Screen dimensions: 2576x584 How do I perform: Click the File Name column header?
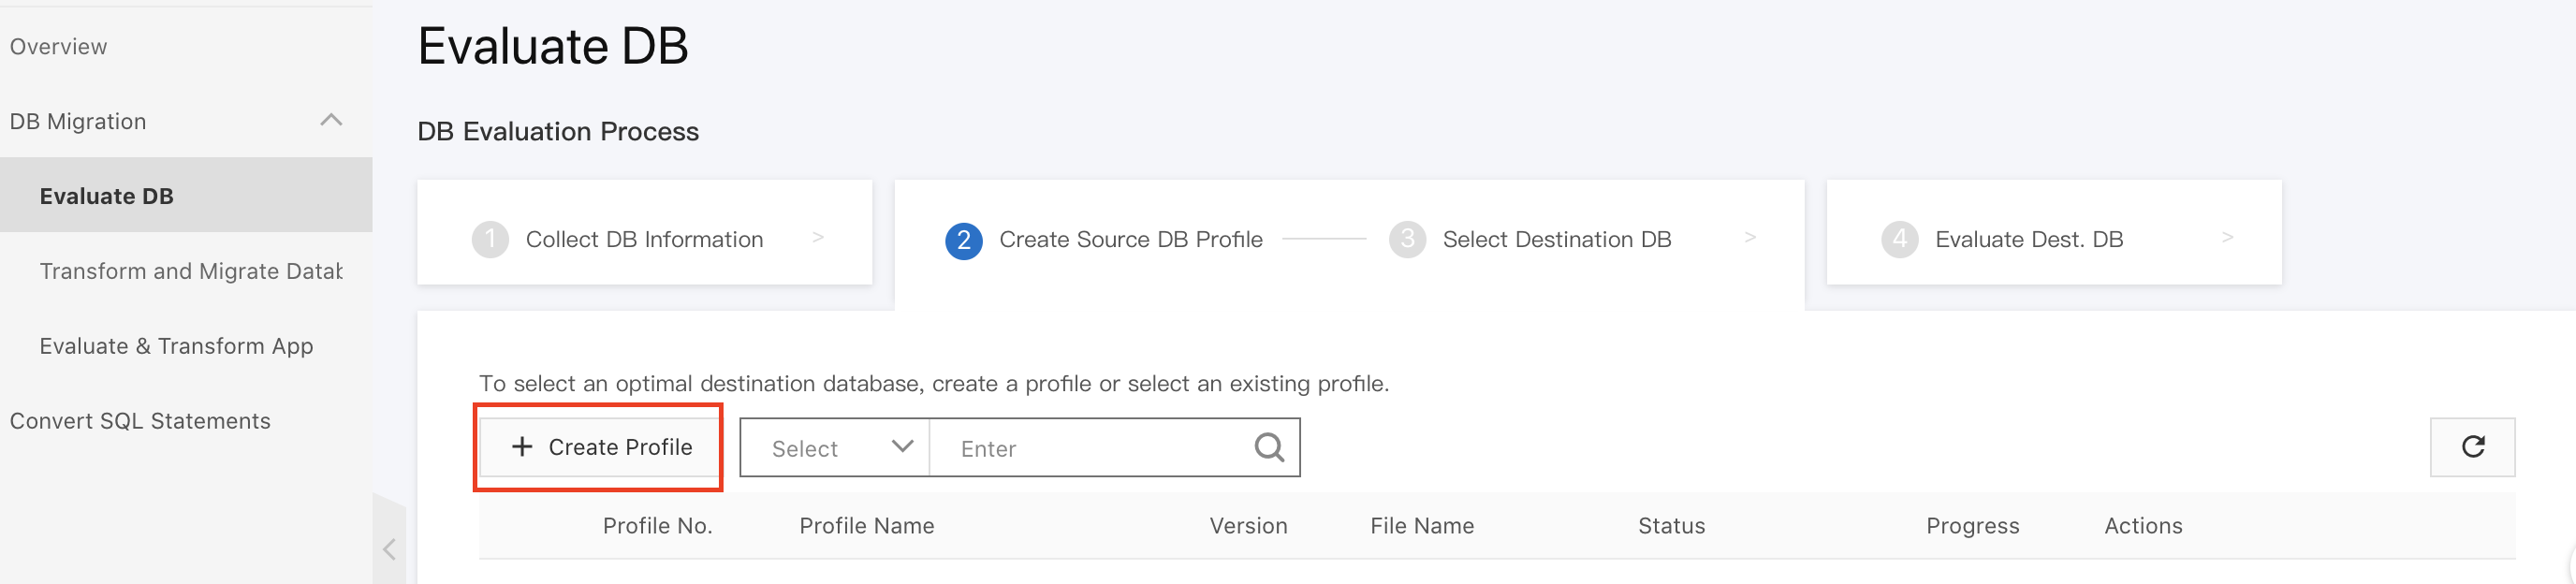coord(1422,526)
